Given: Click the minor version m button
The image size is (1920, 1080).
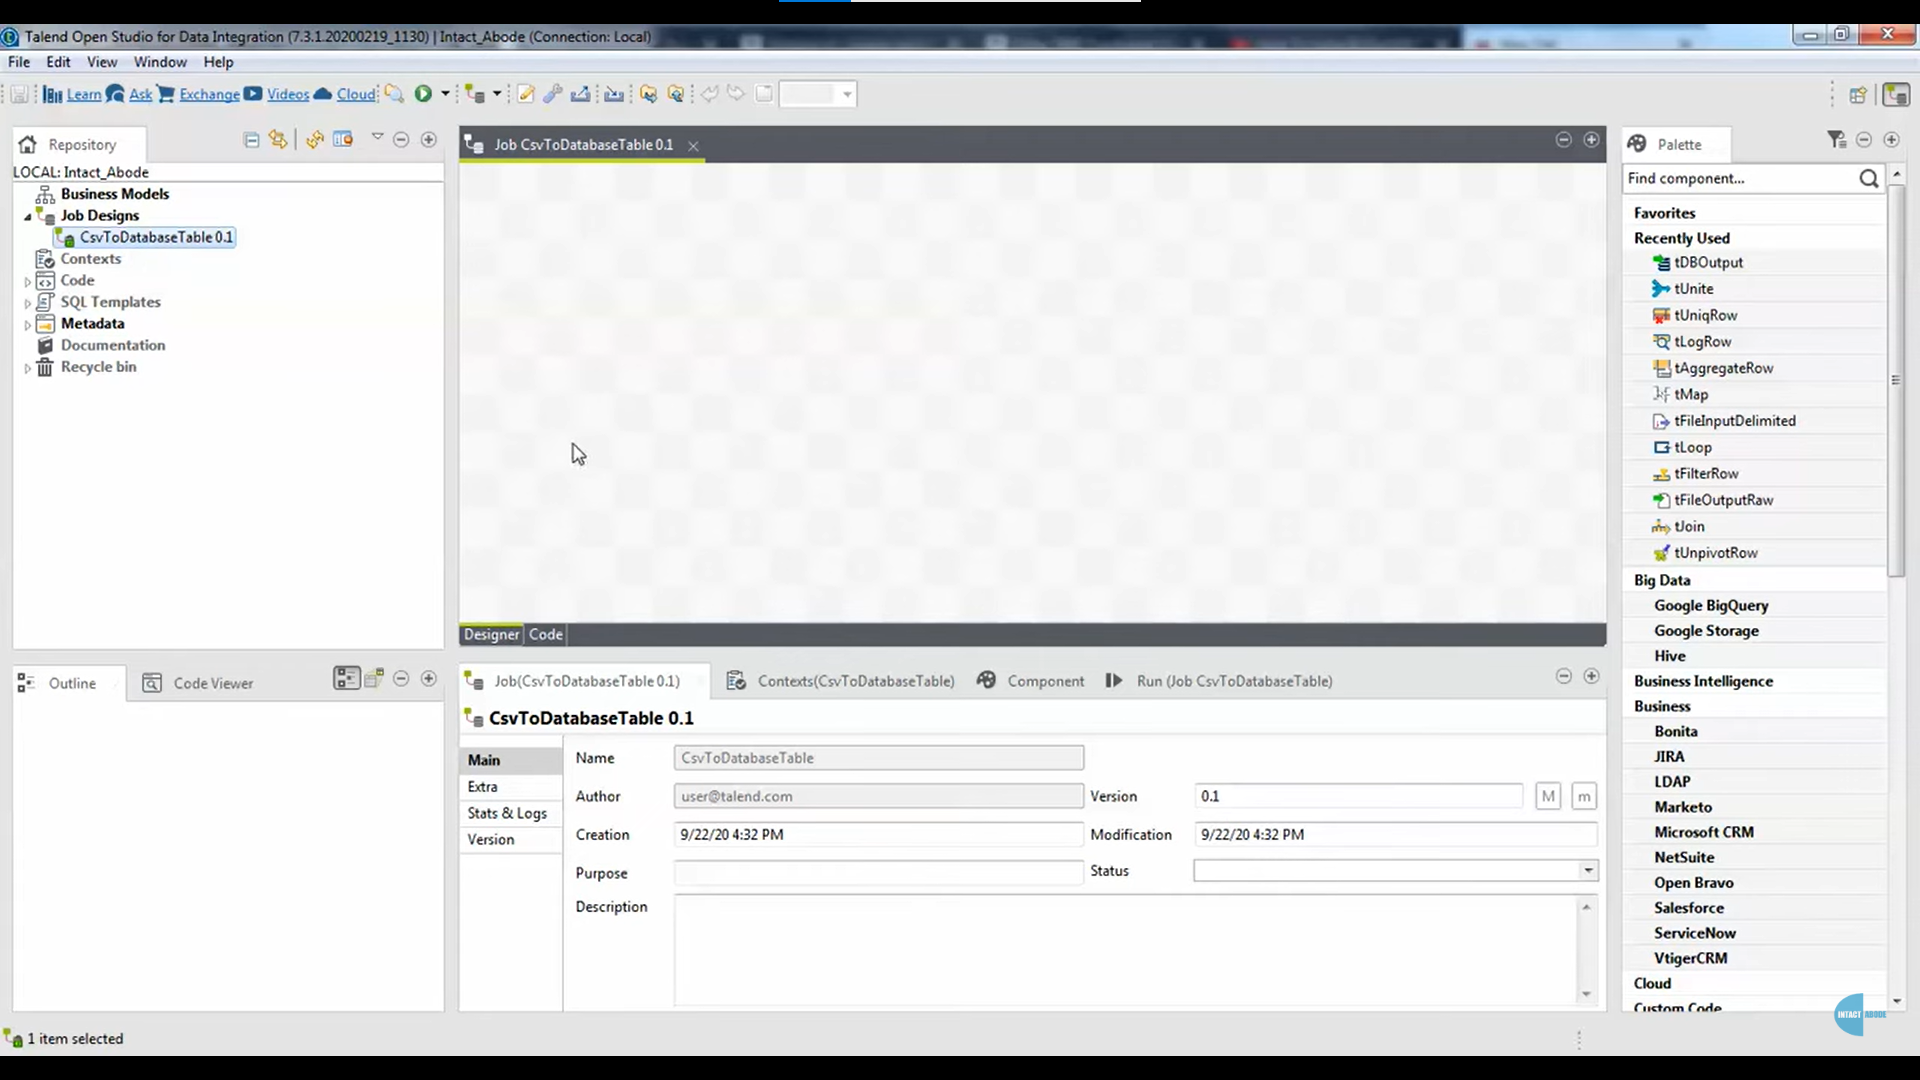Looking at the screenshot, I should tap(1583, 796).
